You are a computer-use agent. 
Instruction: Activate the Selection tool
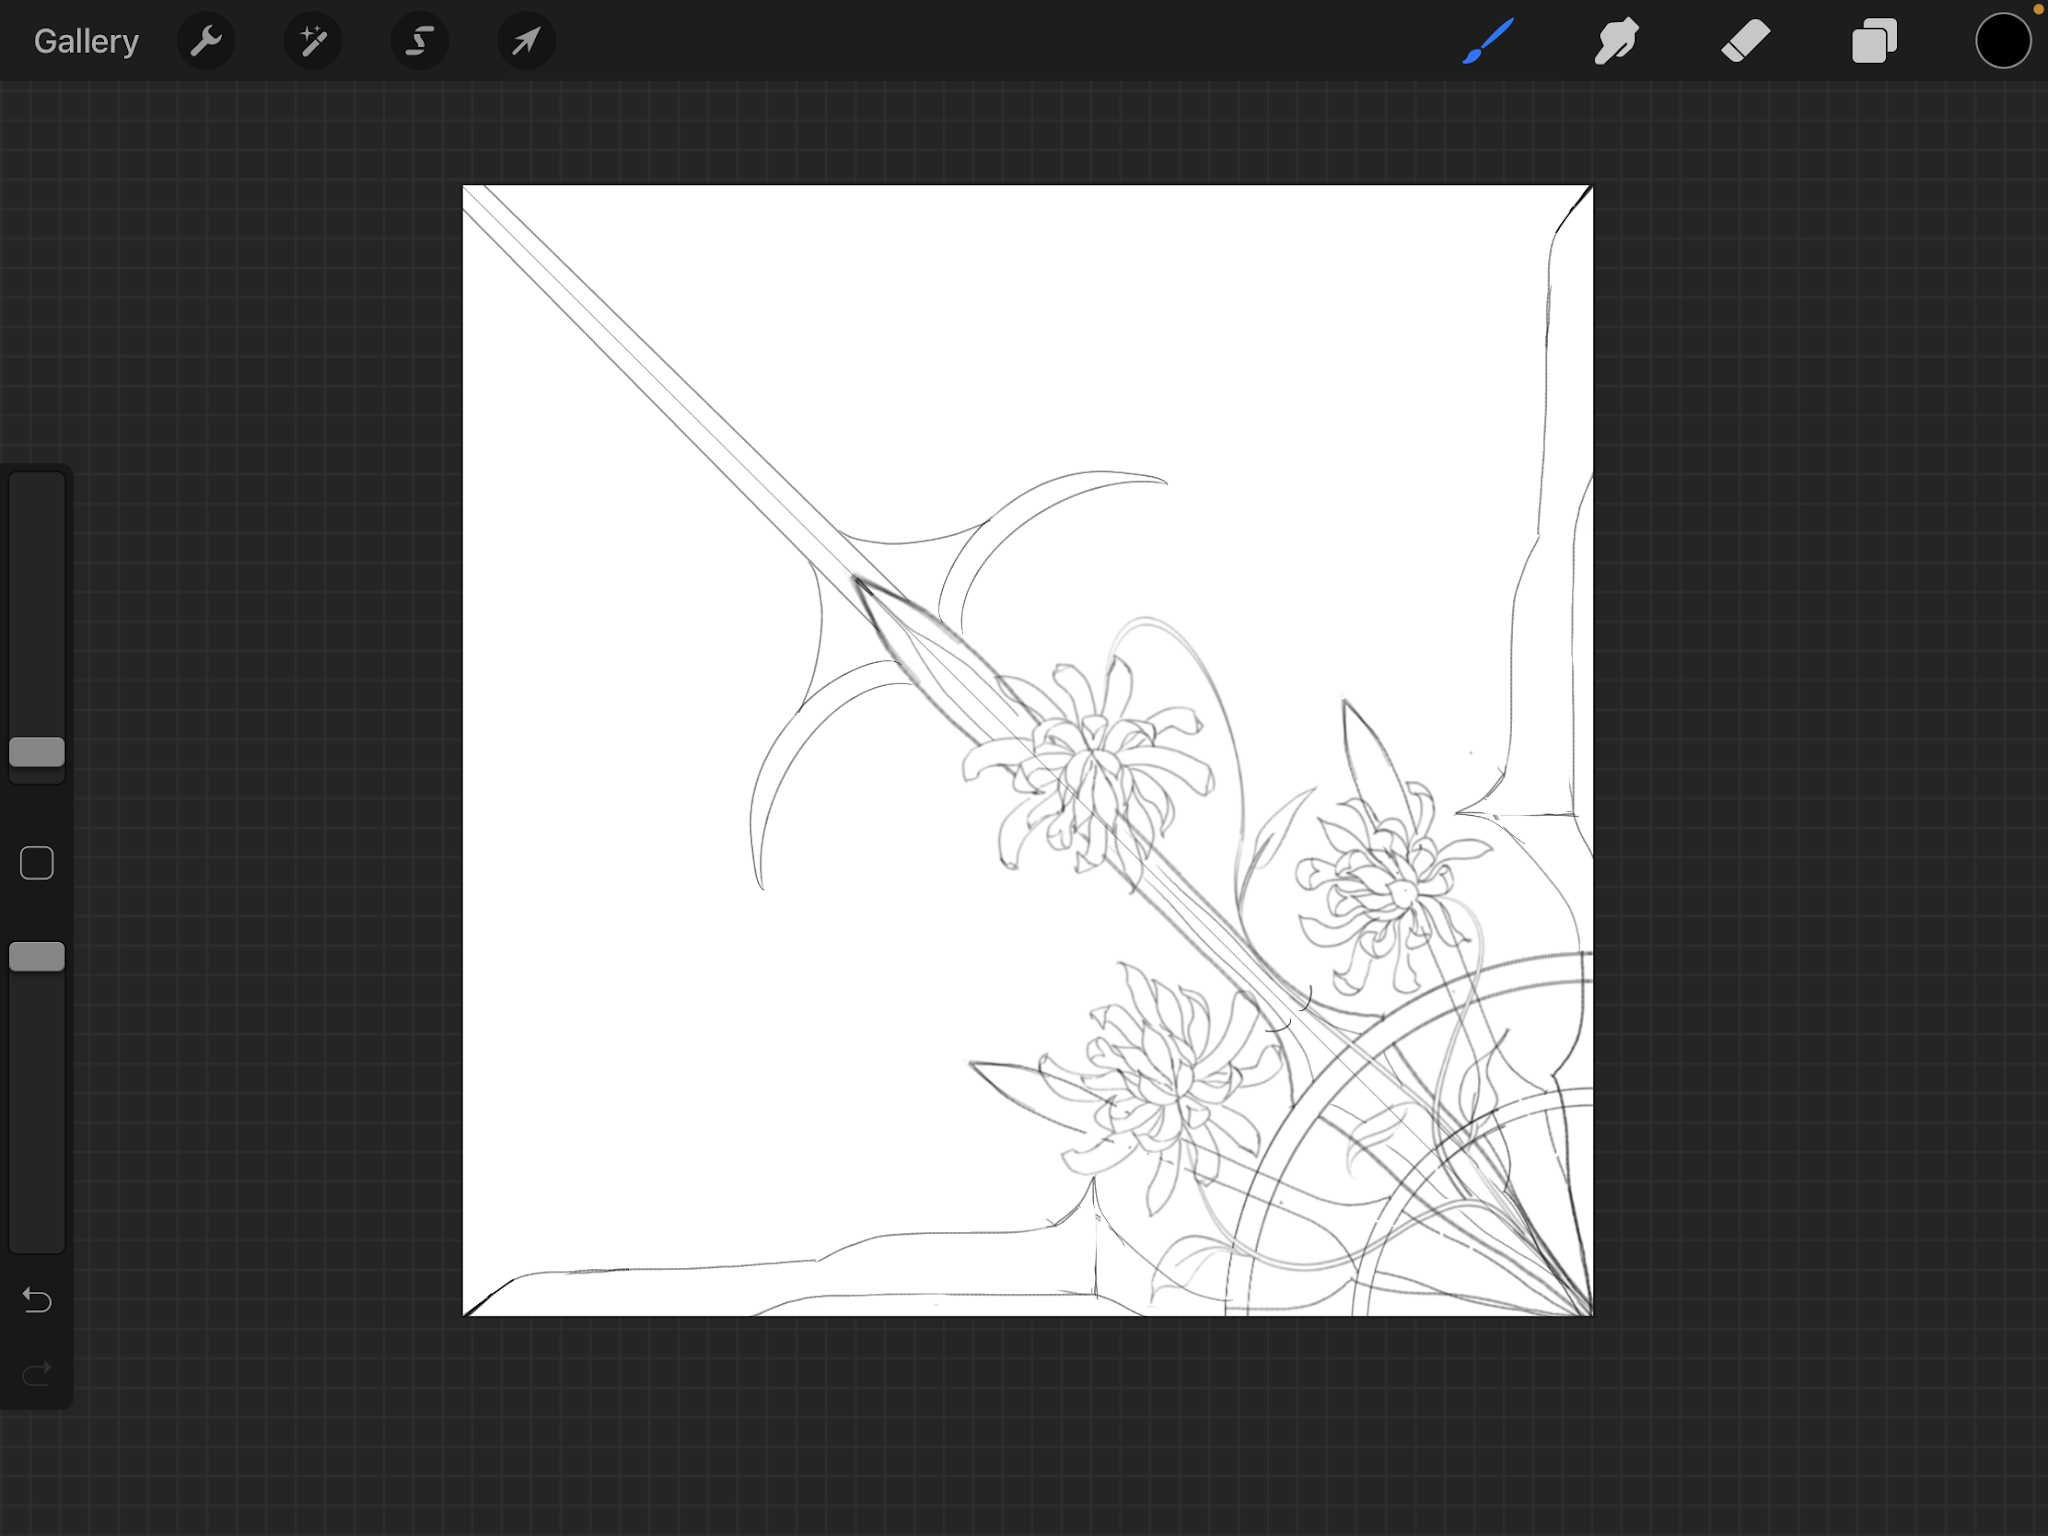coord(420,41)
